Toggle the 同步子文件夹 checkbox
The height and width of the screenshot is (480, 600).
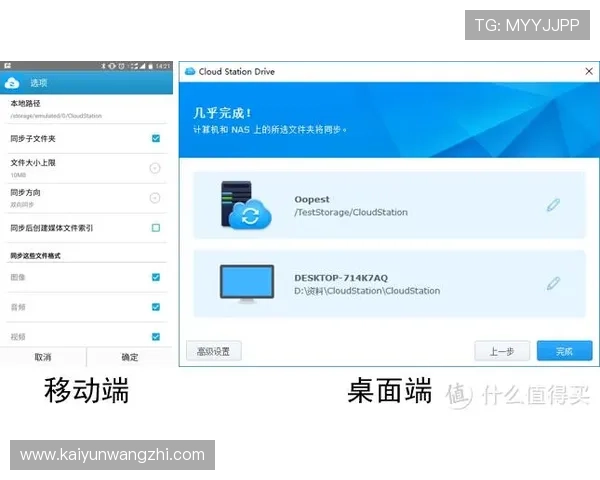tap(156, 138)
